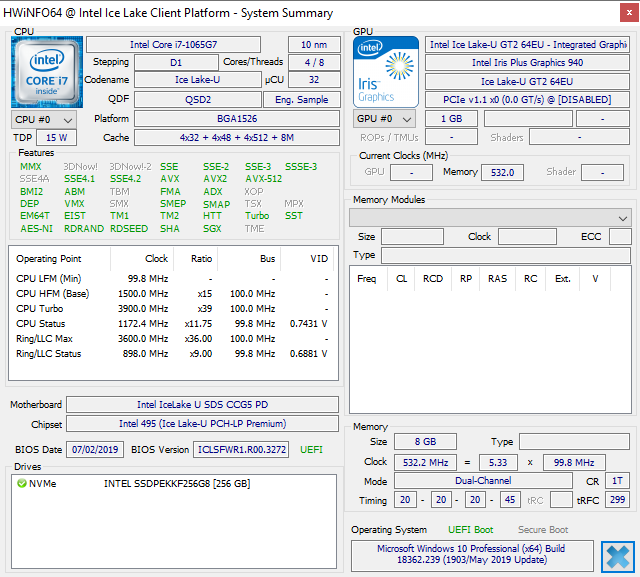This screenshot has height=577, width=640.
Task: Close the System Summary window
Action: 629,13
